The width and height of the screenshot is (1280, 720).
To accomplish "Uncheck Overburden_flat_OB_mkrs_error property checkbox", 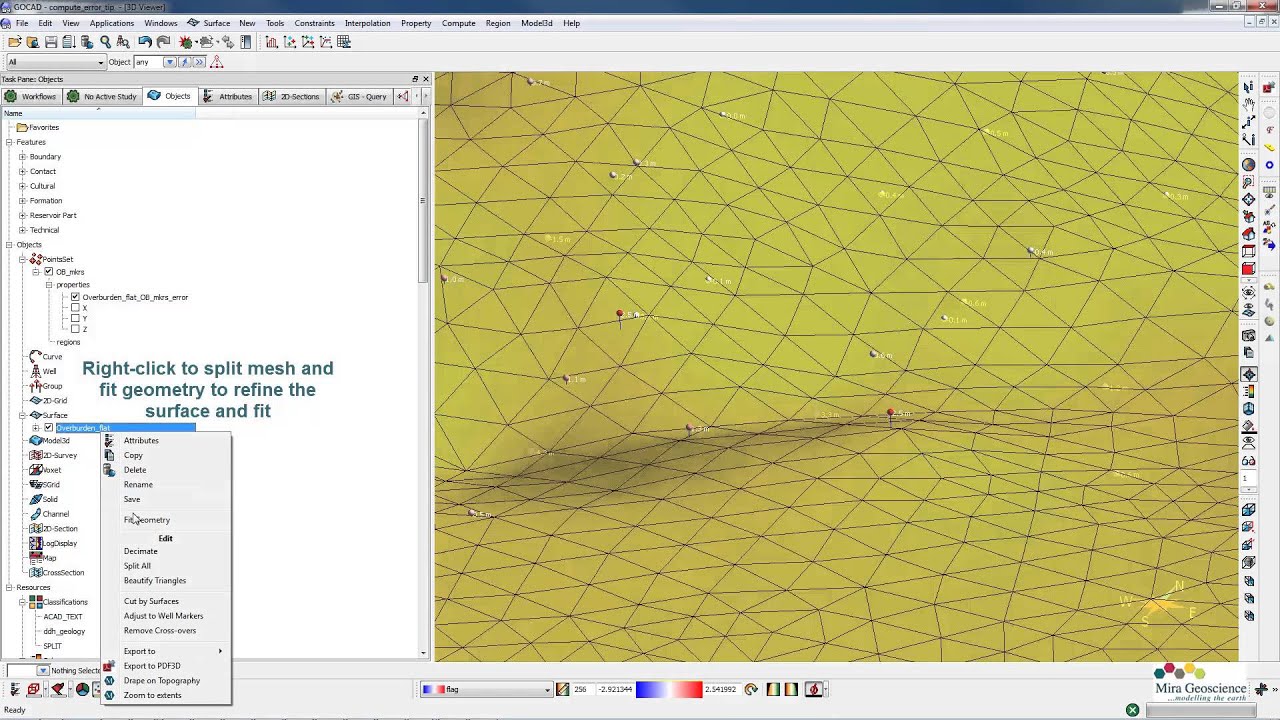I will pos(75,297).
